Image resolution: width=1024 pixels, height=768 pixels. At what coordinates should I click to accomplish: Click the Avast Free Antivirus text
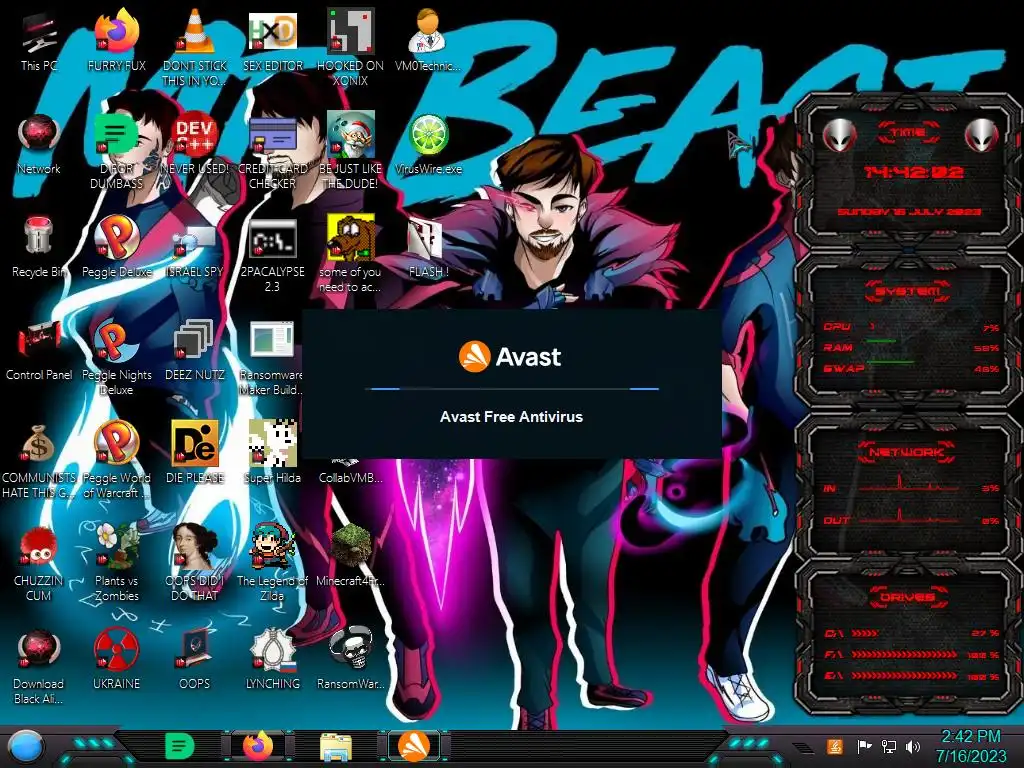(511, 417)
